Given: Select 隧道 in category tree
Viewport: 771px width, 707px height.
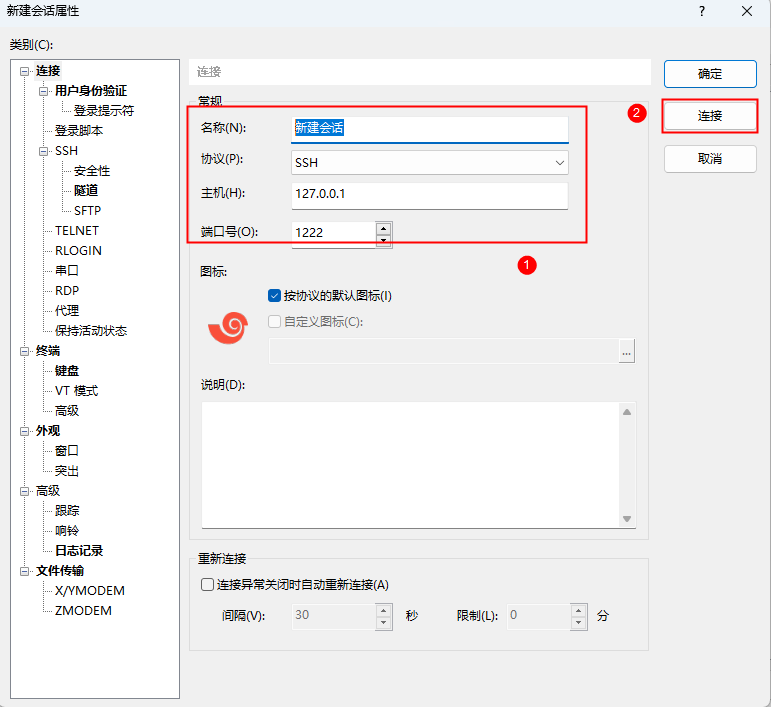Looking at the screenshot, I should [x=86, y=190].
